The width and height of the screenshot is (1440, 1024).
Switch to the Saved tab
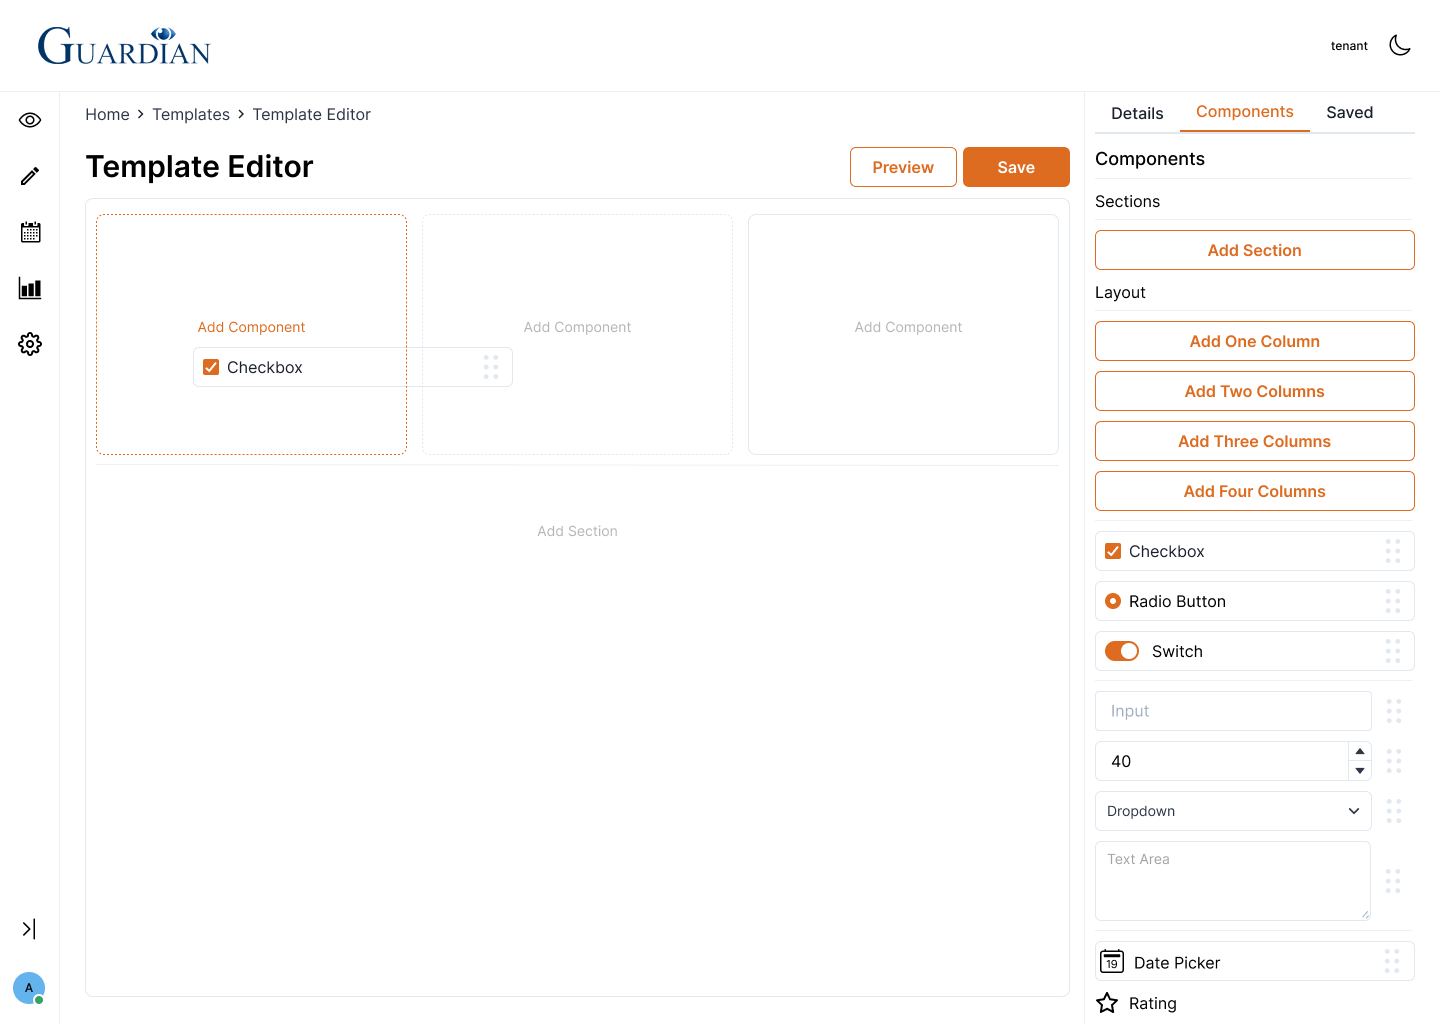pyautogui.click(x=1349, y=112)
